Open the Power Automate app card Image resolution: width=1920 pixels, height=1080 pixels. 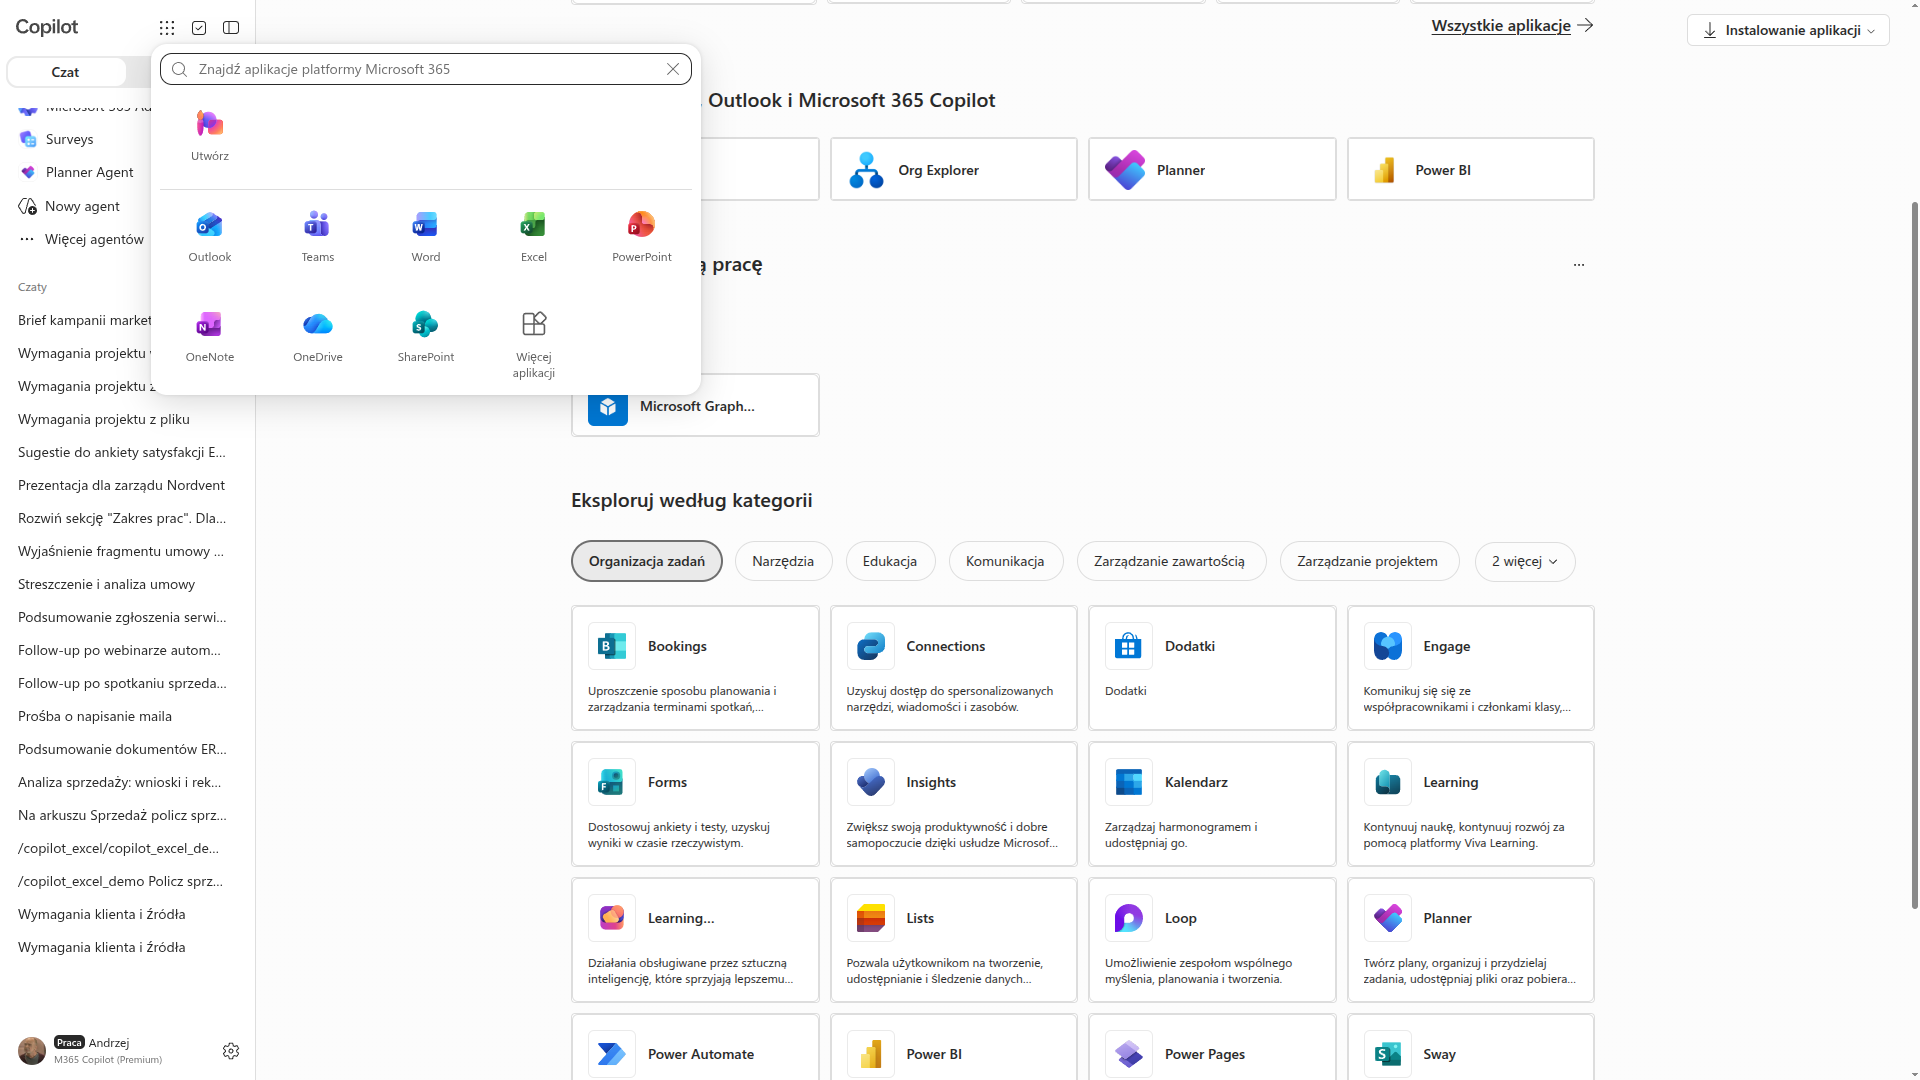695,1047
